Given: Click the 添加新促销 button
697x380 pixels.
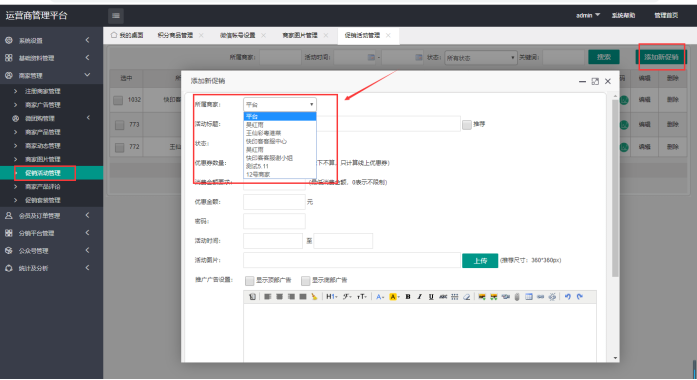Looking at the screenshot, I should 661,57.
